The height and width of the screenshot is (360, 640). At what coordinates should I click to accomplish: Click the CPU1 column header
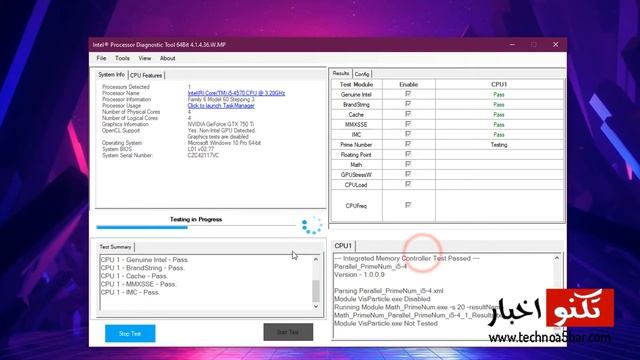click(x=499, y=84)
